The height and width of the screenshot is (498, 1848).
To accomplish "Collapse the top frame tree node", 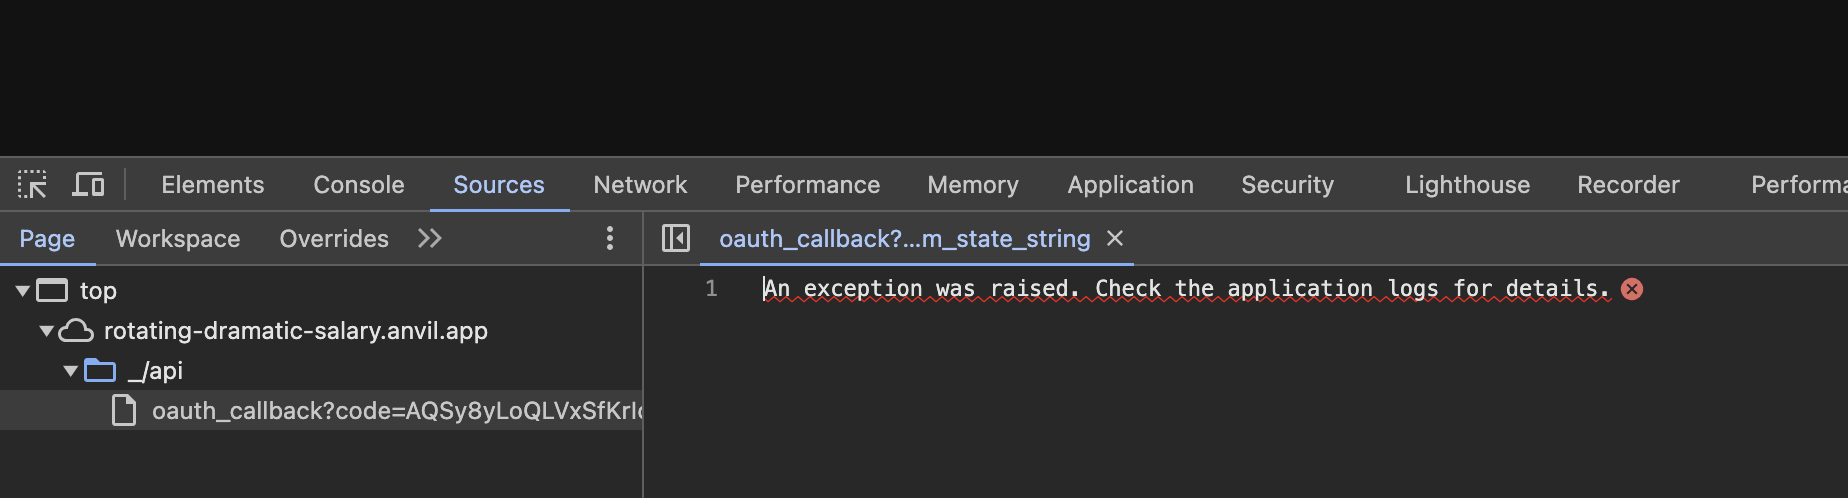I will coord(22,291).
